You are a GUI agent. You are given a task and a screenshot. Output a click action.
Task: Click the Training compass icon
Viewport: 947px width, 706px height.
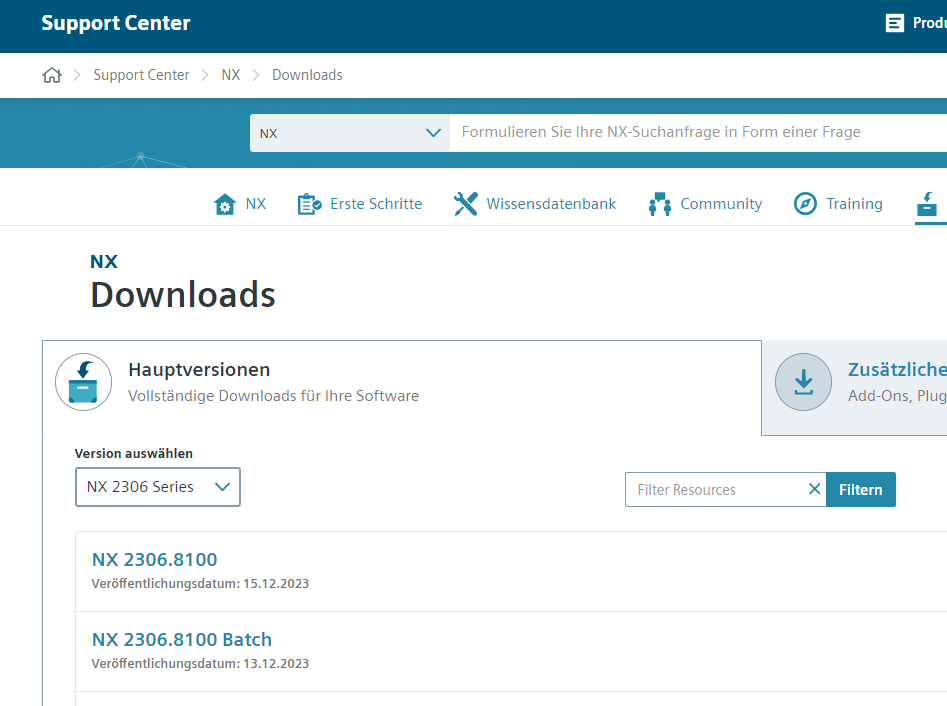805,204
